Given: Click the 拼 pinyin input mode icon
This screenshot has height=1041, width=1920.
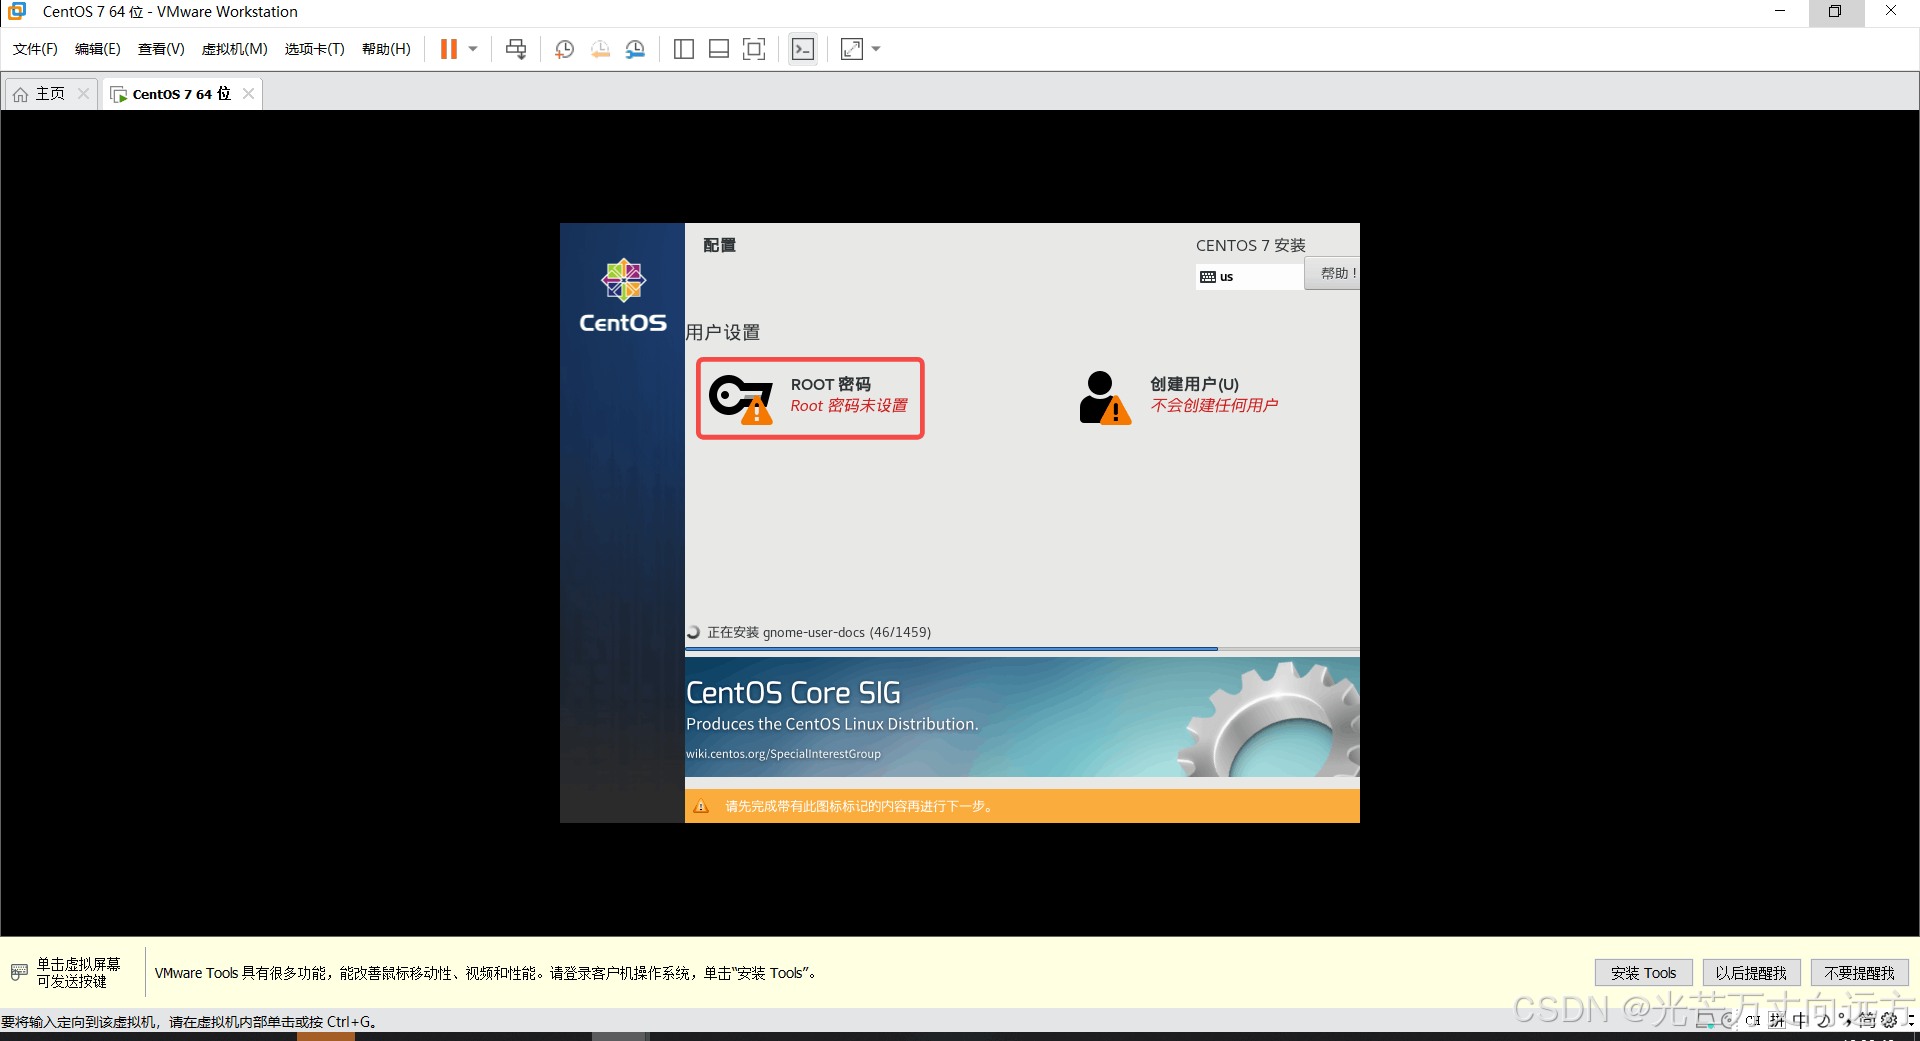Looking at the screenshot, I should pyautogui.click(x=1777, y=1020).
